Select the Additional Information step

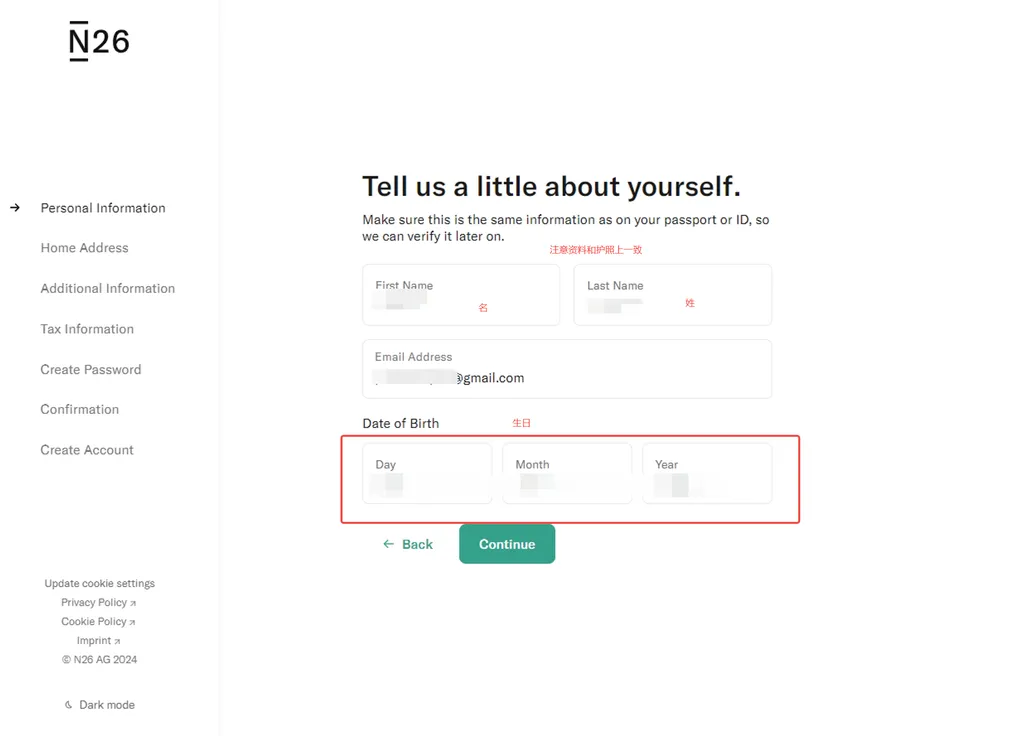click(108, 288)
